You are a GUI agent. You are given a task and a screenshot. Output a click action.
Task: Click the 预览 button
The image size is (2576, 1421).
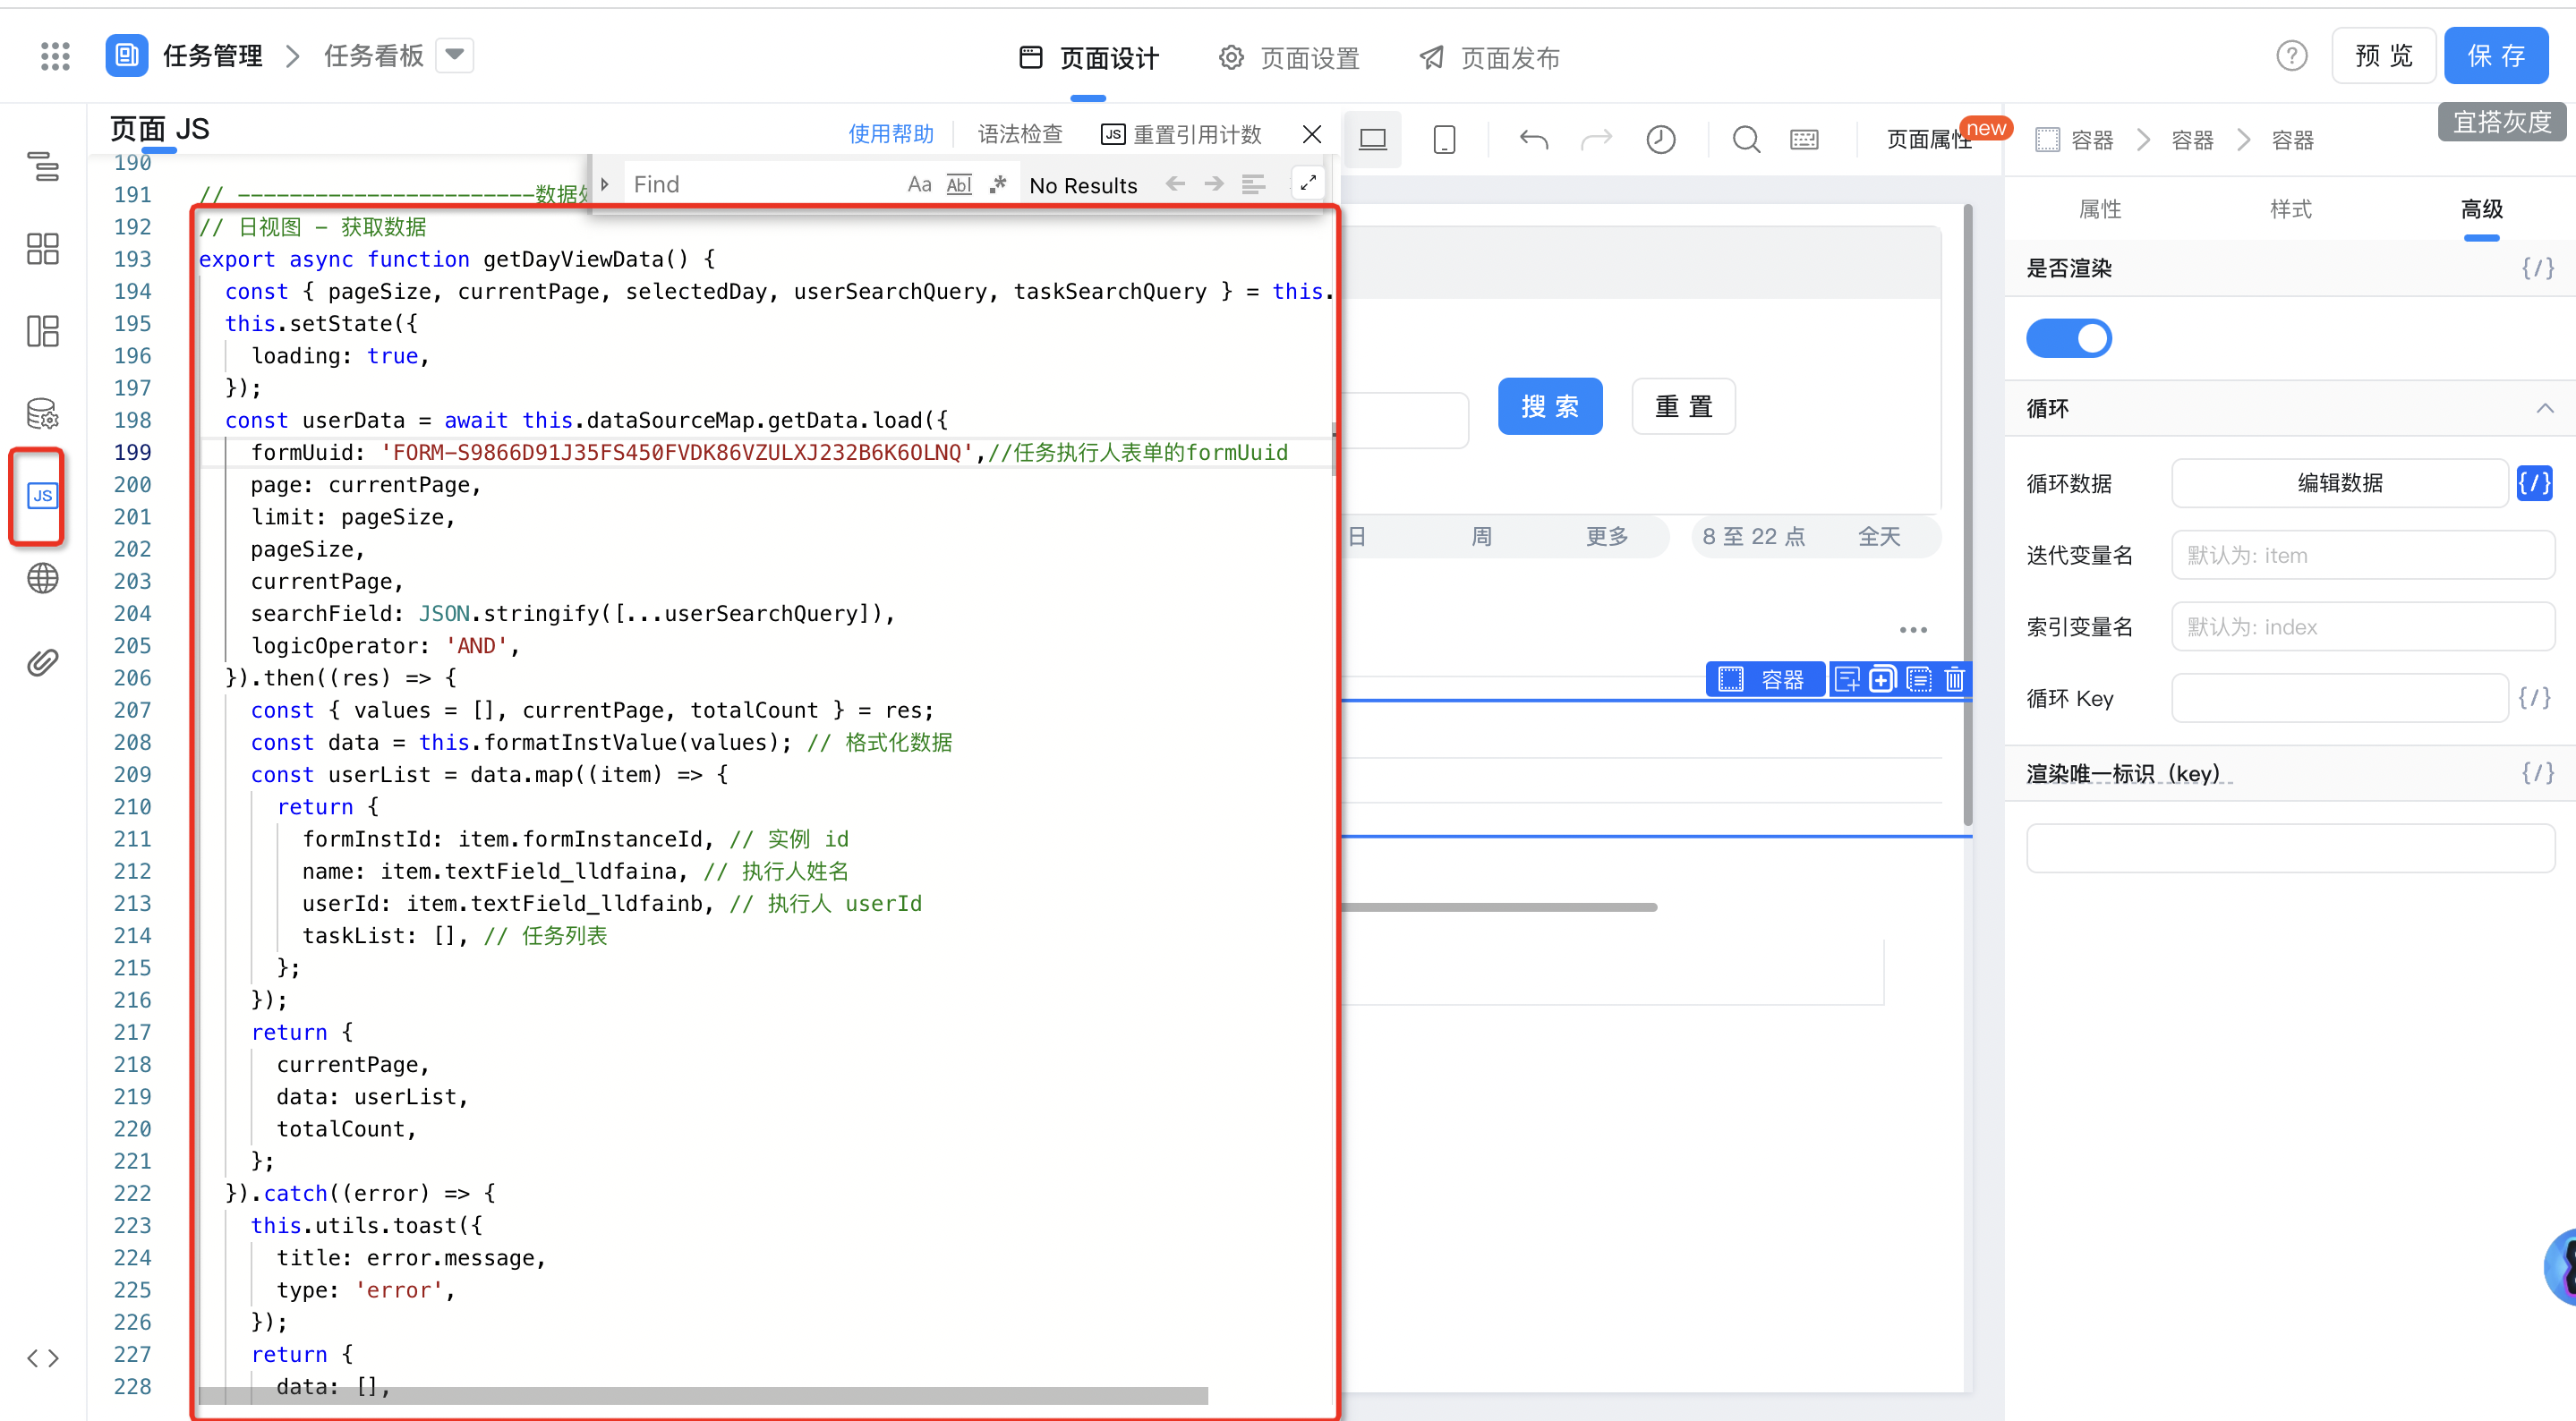tap(2384, 56)
